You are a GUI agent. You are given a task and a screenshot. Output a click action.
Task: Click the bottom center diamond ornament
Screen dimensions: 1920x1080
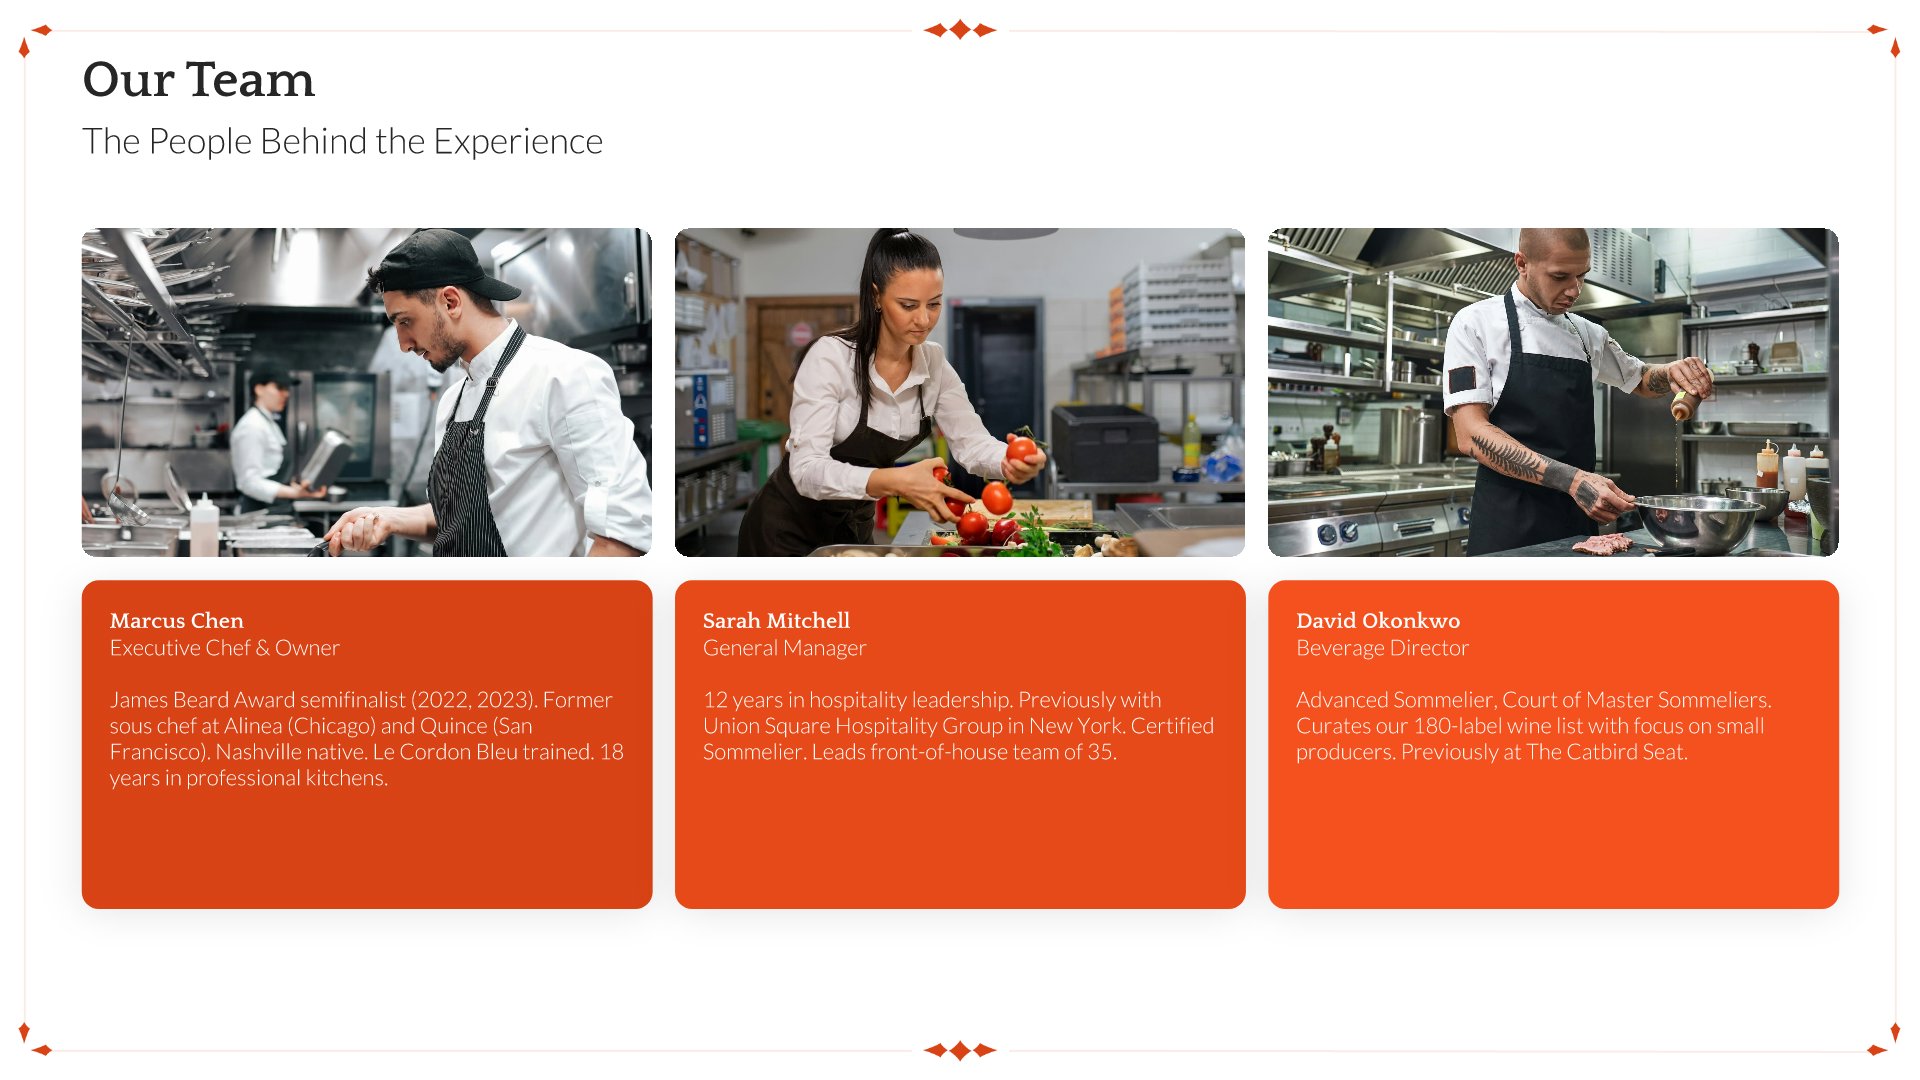click(x=960, y=1050)
